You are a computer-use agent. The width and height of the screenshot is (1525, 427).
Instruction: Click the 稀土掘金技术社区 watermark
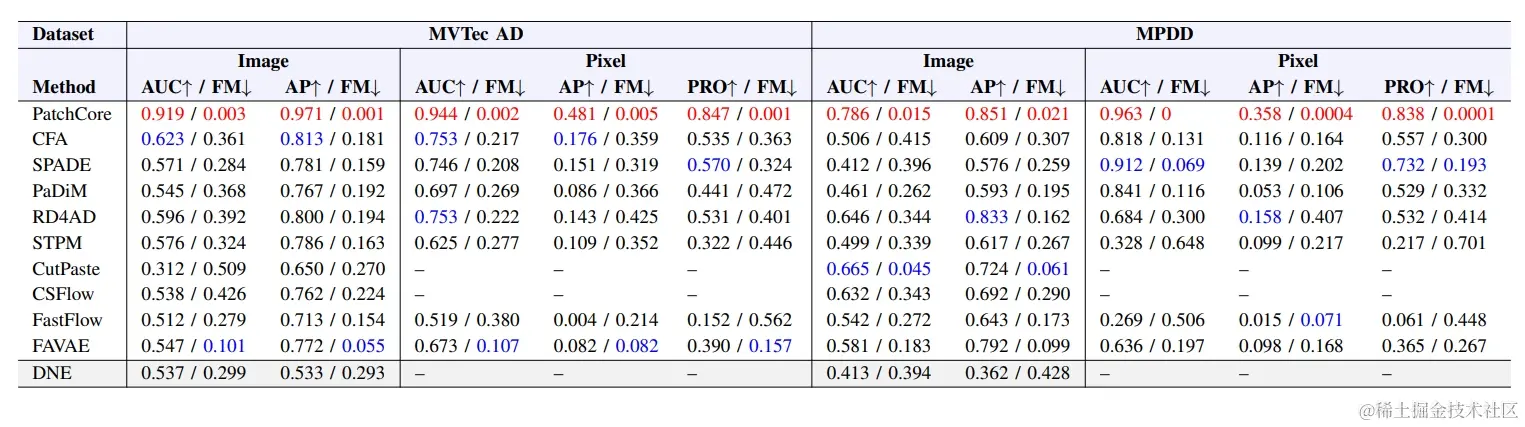click(x=1438, y=410)
